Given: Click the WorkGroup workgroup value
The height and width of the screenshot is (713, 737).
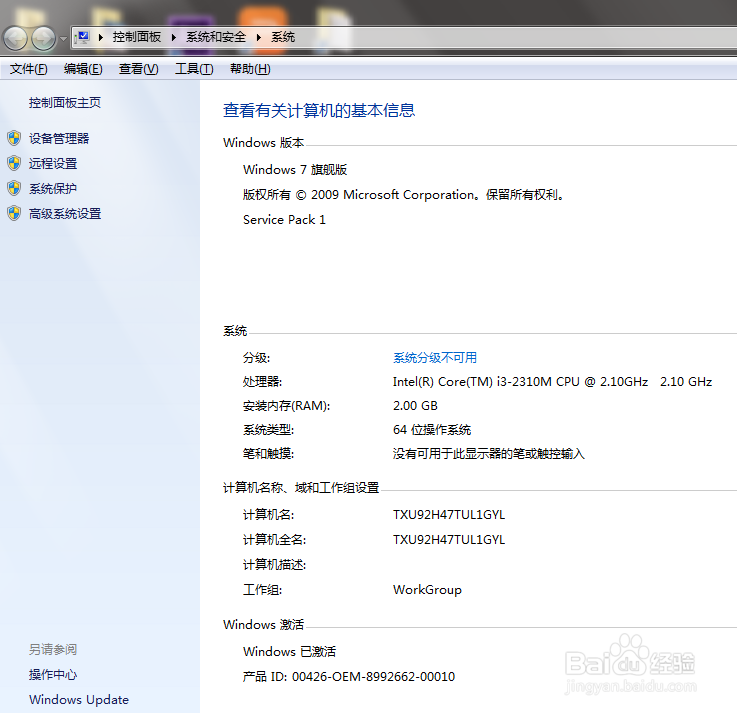Looking at the screenshot, I should coord(427,589).
